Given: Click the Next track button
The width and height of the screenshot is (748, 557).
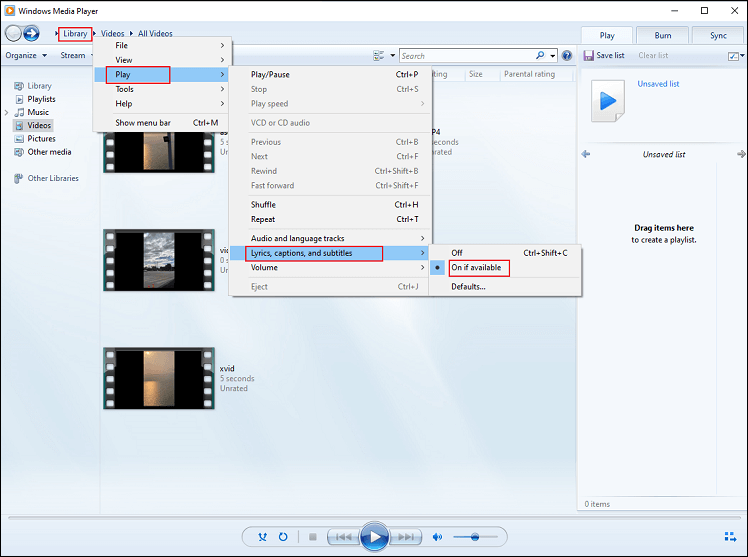Looking at the screenshot, I should coord(408,537).
